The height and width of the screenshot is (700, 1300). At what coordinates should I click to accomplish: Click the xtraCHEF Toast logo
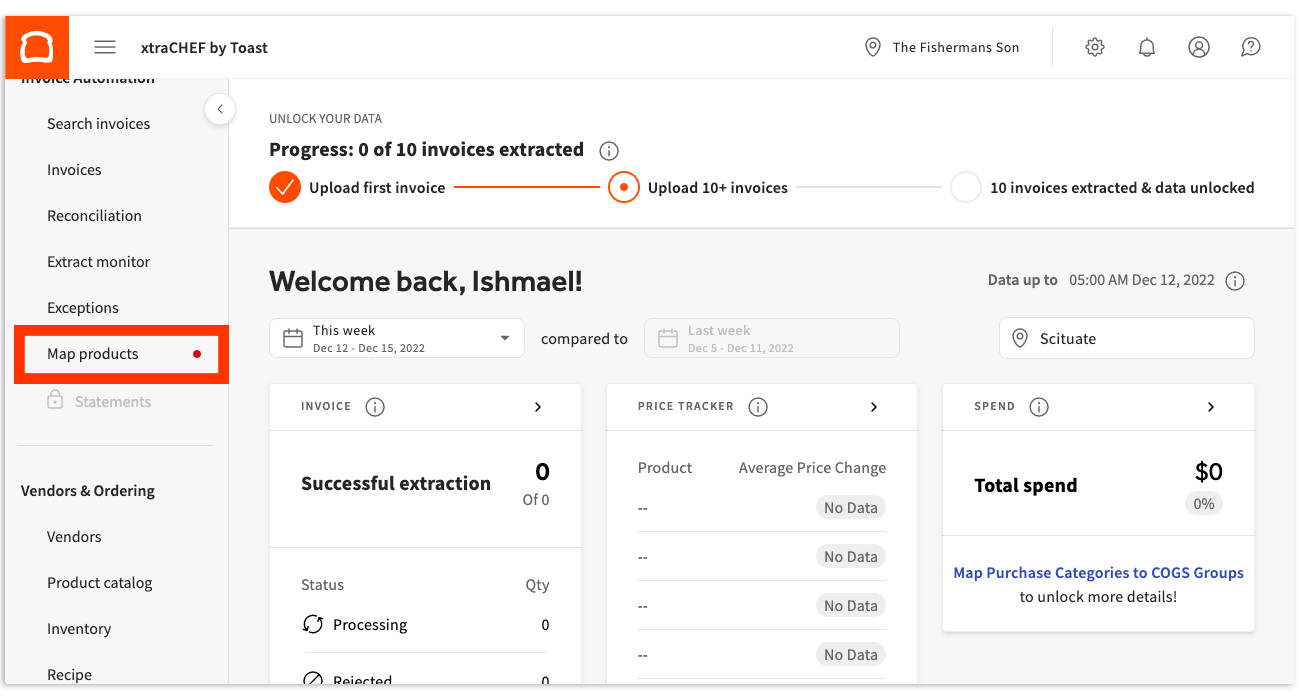click(36, 46)
